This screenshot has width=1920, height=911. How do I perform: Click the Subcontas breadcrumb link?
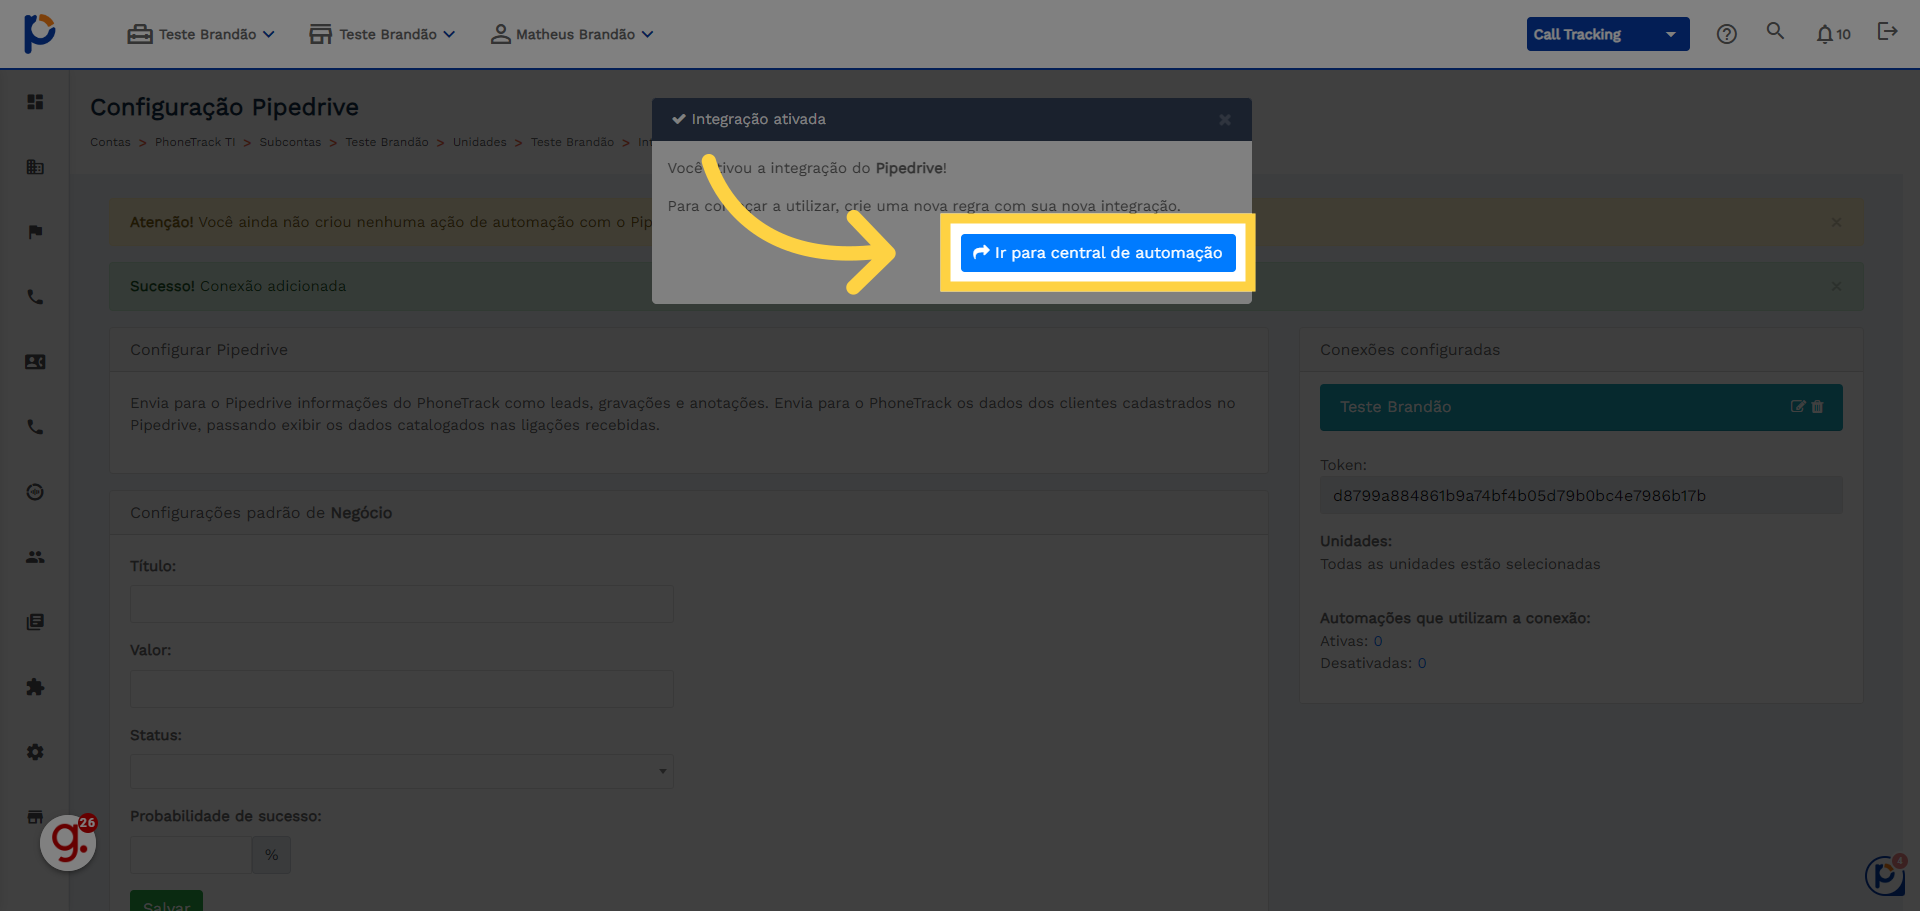pyautogui.click(x=290, y=142)
